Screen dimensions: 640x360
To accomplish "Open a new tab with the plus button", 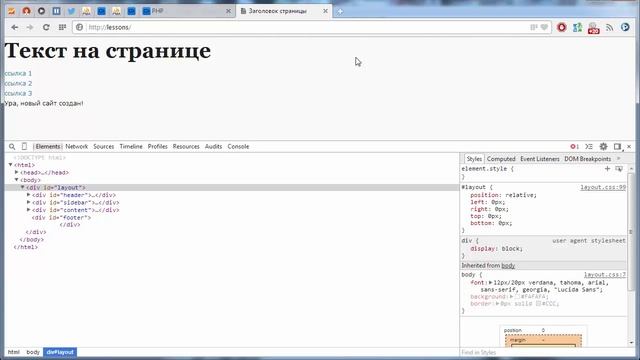I will [x=340, y=12].
